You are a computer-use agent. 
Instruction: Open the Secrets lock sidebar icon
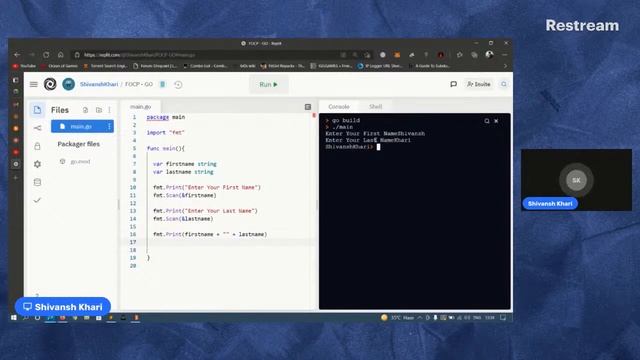pos(37,146)
